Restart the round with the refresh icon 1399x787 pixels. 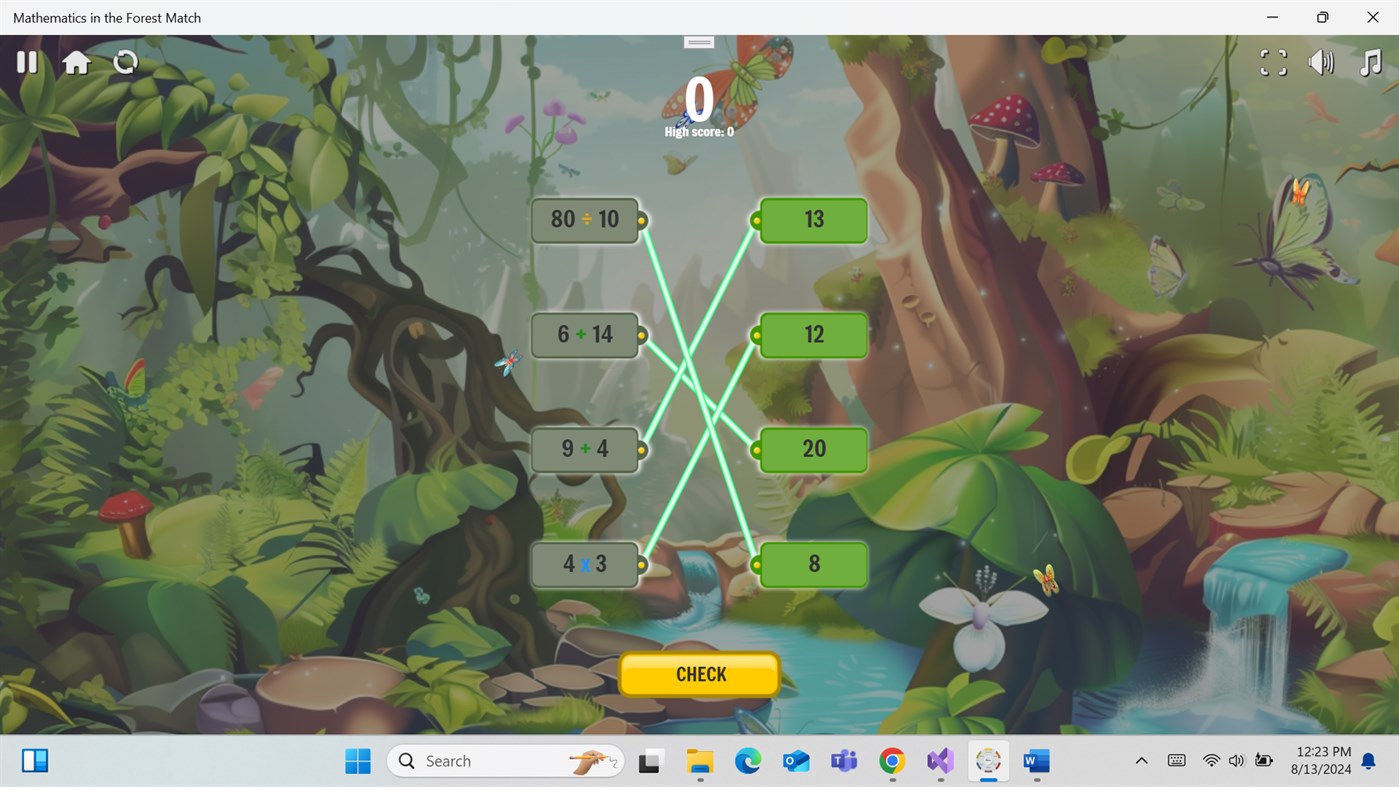click(x=125, y=62)
